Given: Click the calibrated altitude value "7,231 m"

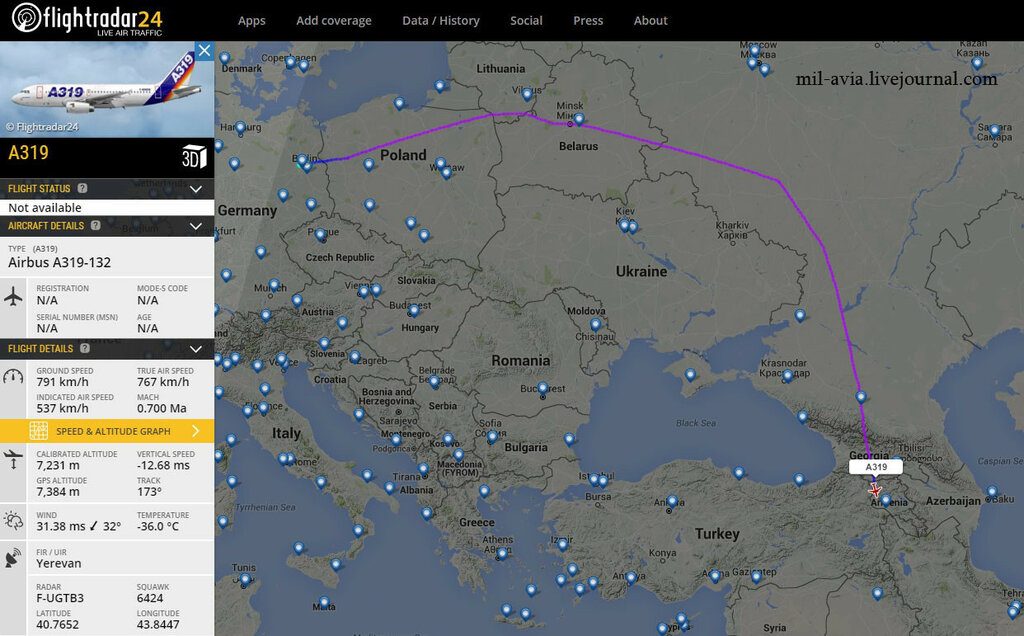Looking at the screenshot, I should coord(58,466).
